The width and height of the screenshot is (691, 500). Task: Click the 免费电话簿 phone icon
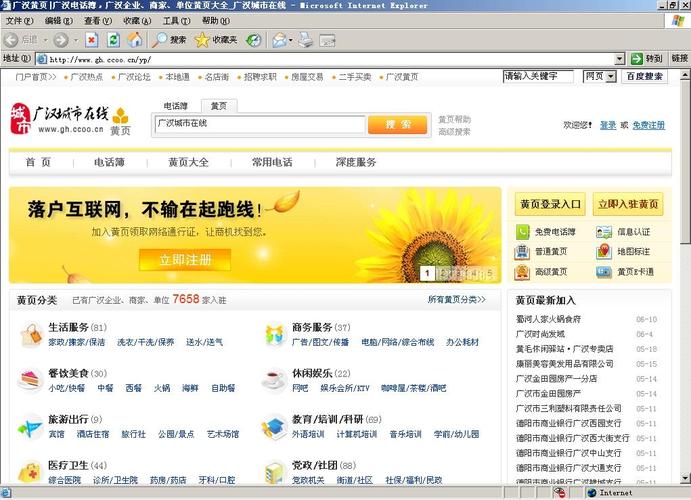(x=522, y=232)
